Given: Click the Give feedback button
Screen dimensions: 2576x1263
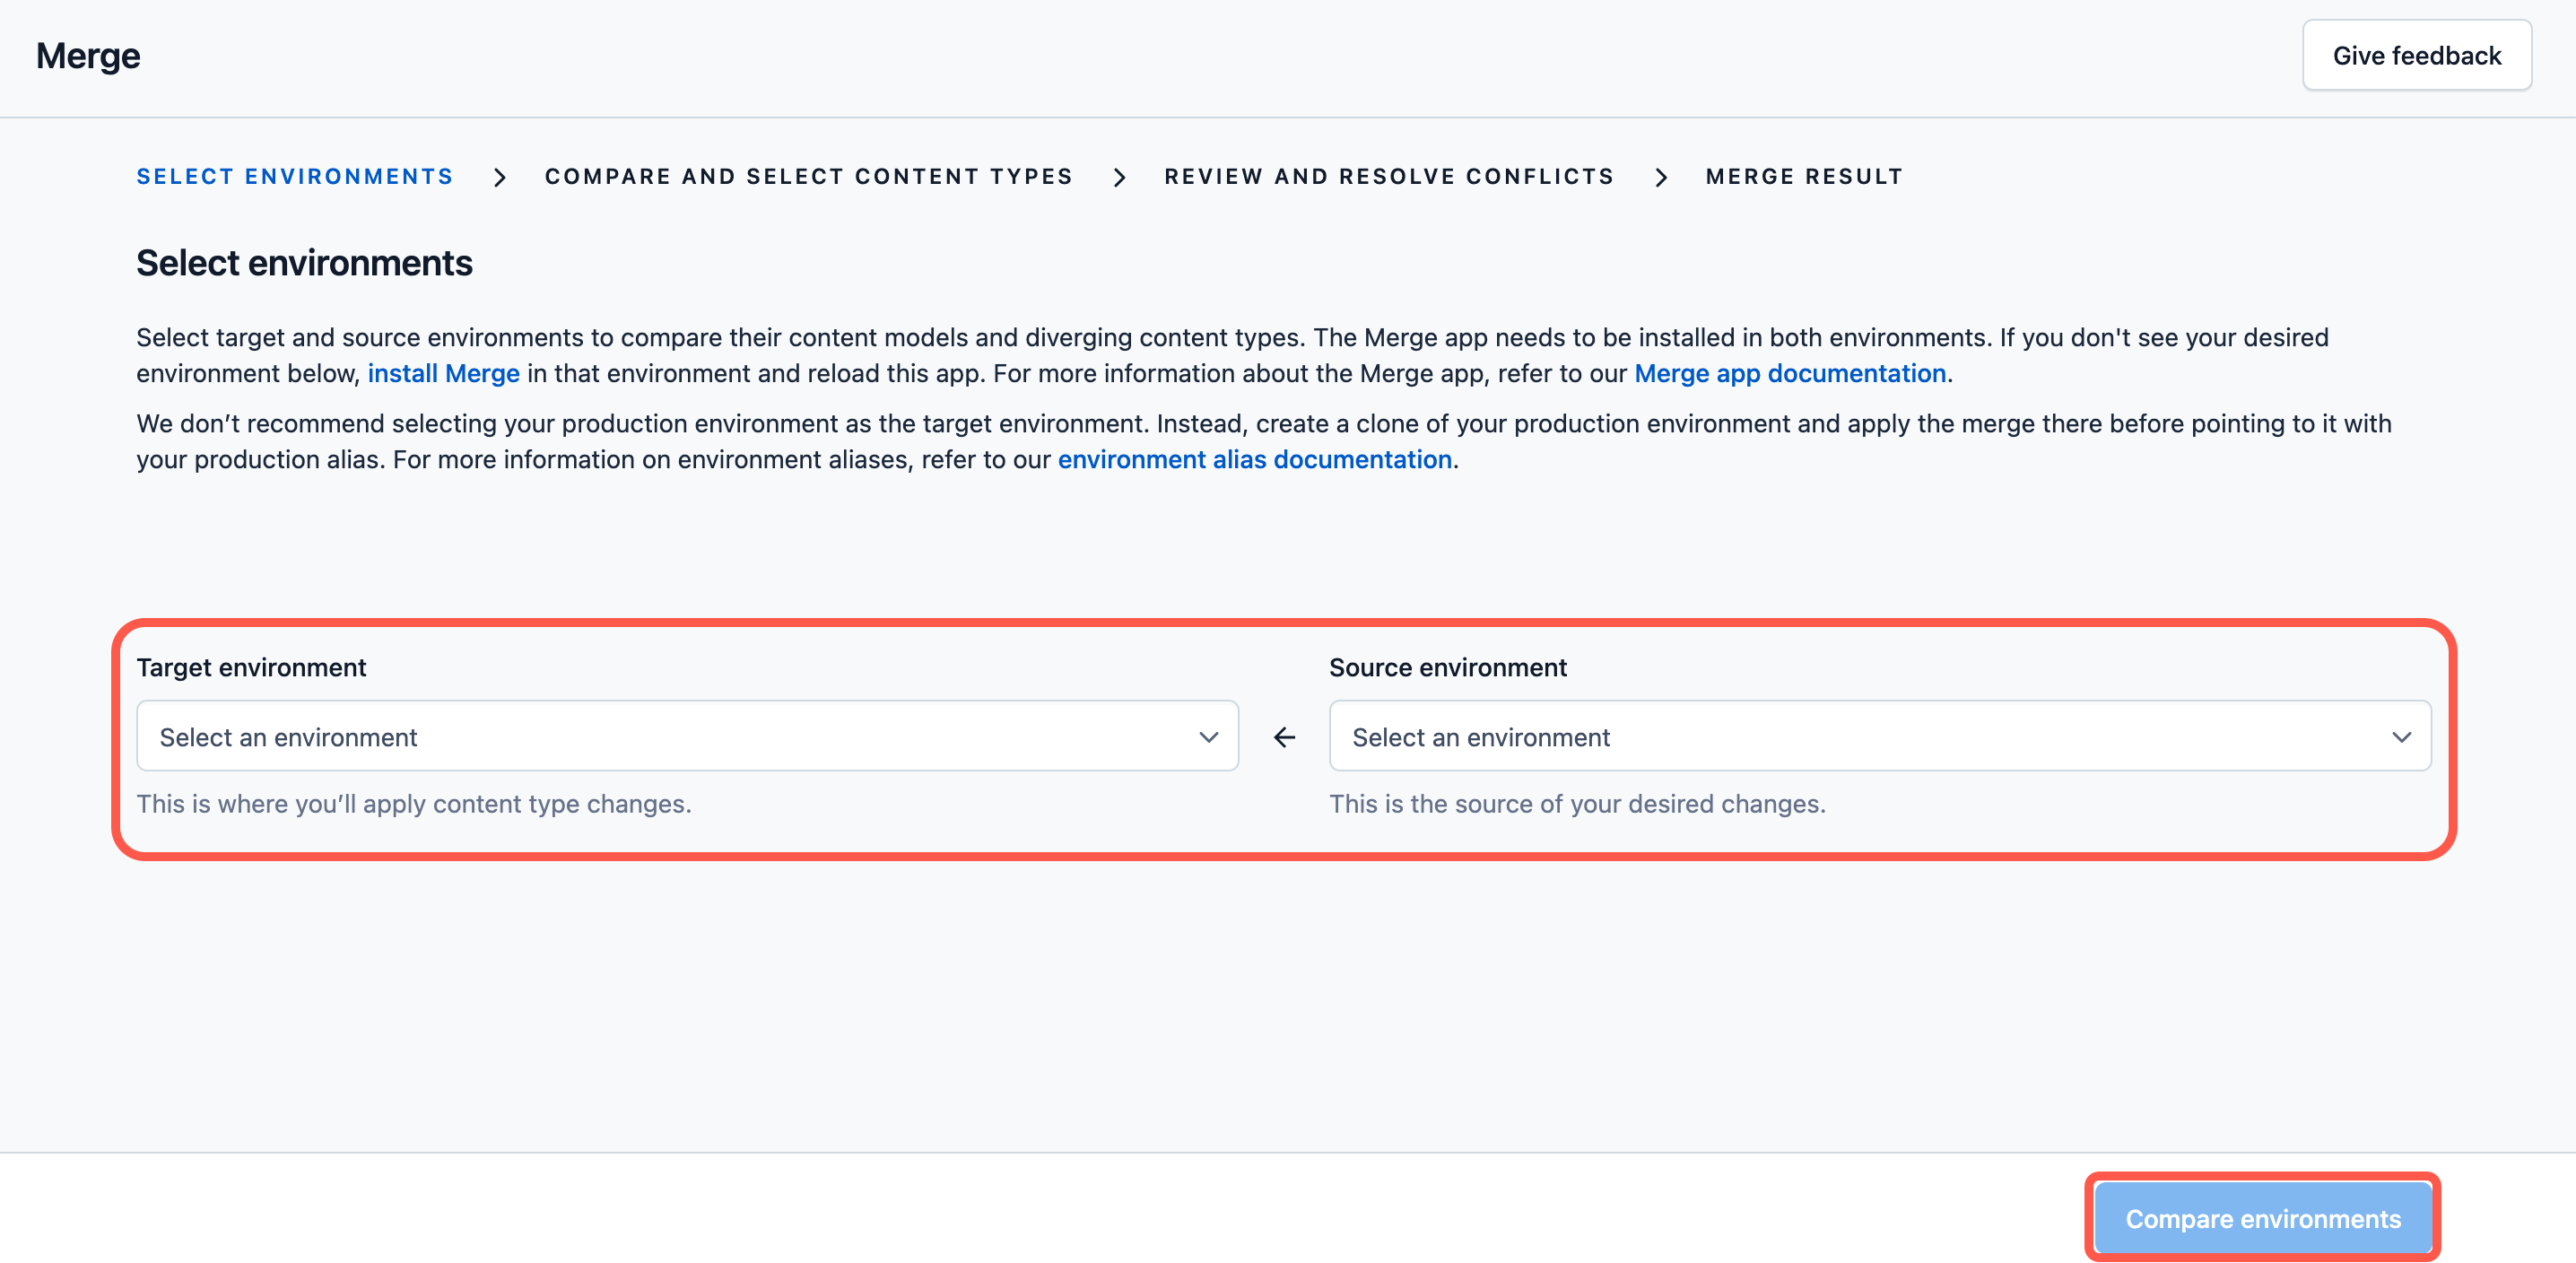Looking at the screenshot, I should coord(2416,56).
